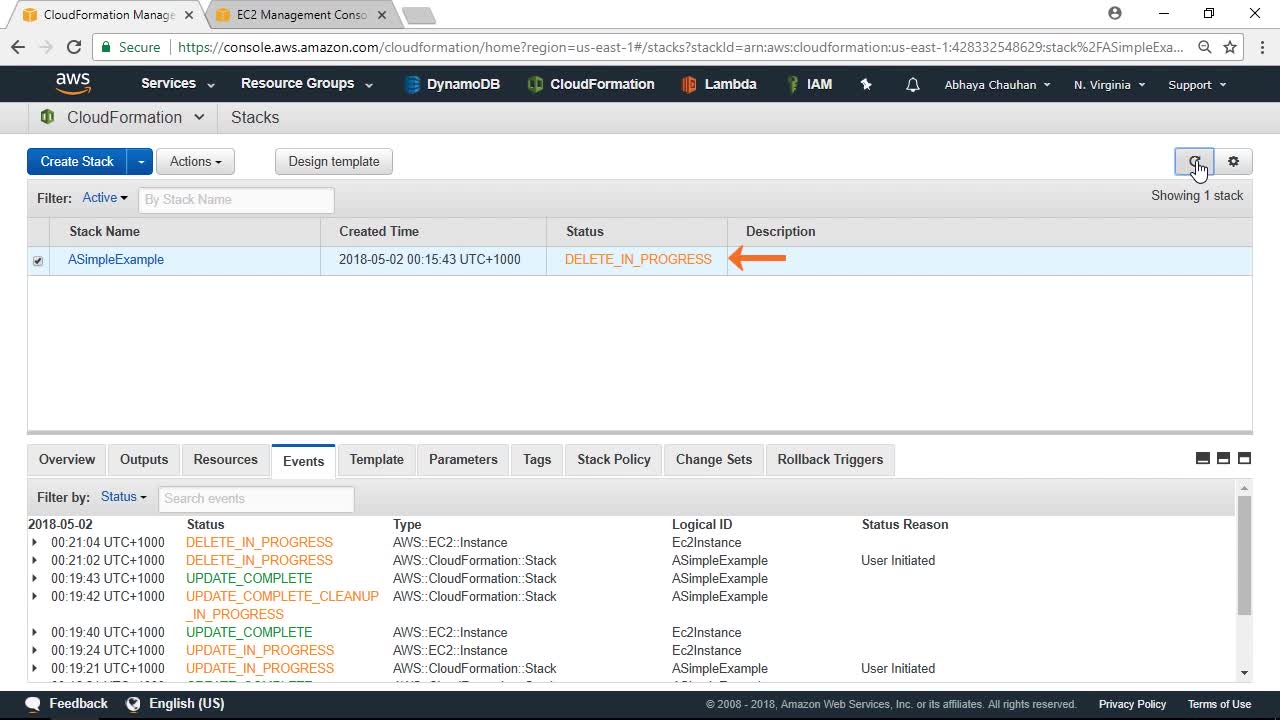Viewport: 1280px width, 720px height.
Task: Bookmark the page with the star icon
Action: [1230, 47]
